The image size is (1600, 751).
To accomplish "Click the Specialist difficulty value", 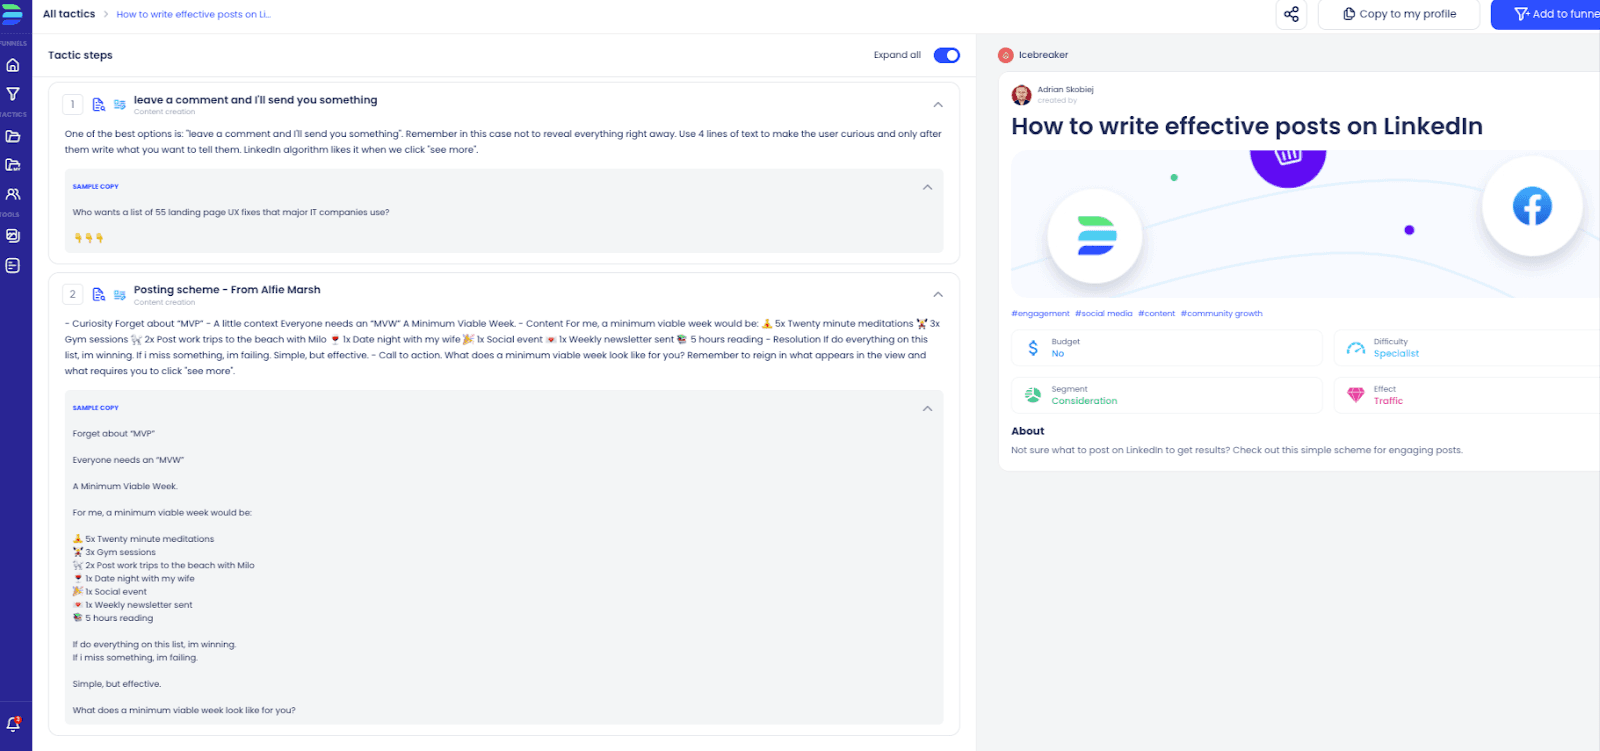I will click(1396, 354).
